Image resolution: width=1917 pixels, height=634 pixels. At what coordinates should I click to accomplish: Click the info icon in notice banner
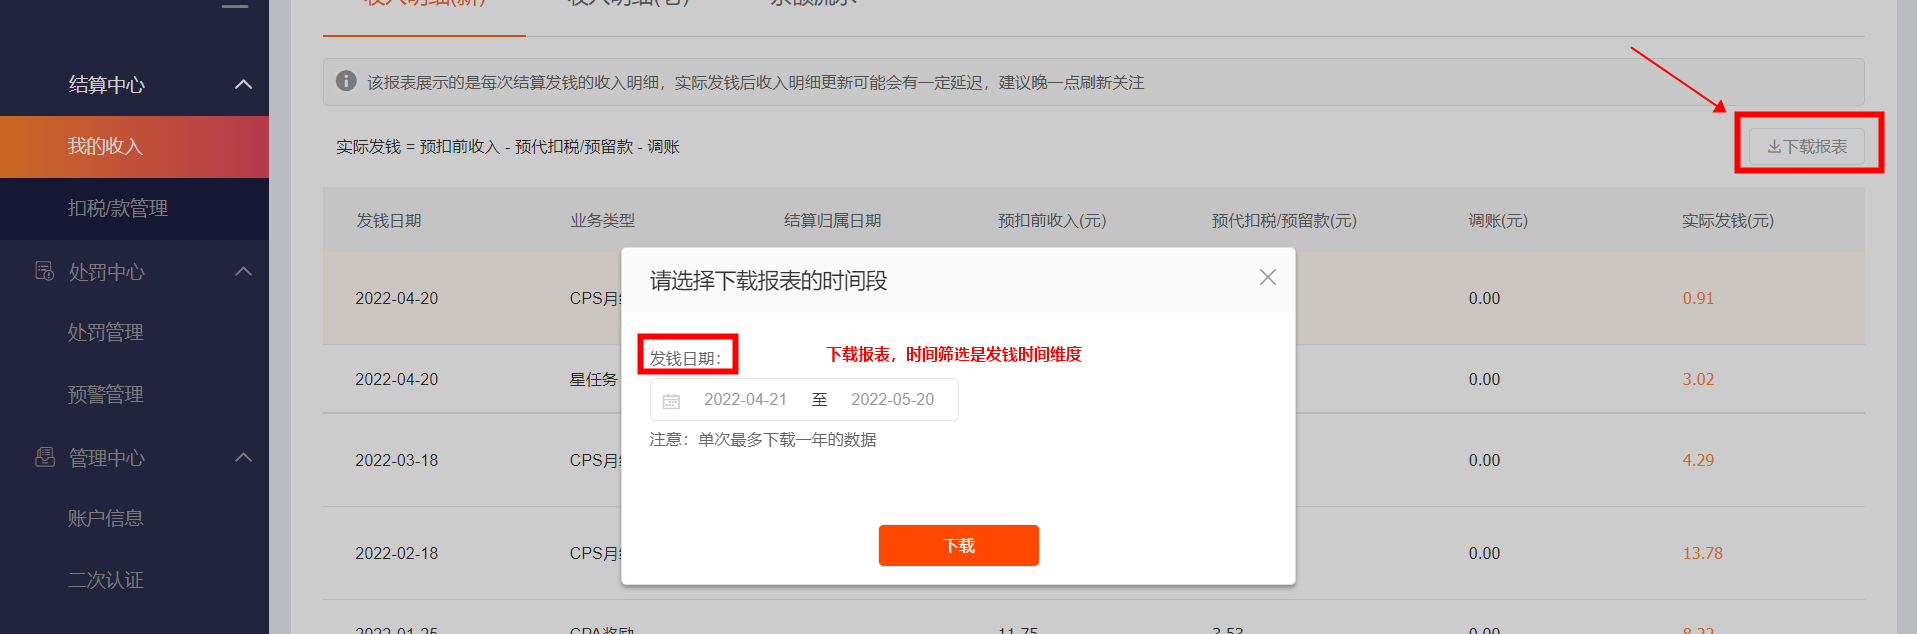[346, 81]
